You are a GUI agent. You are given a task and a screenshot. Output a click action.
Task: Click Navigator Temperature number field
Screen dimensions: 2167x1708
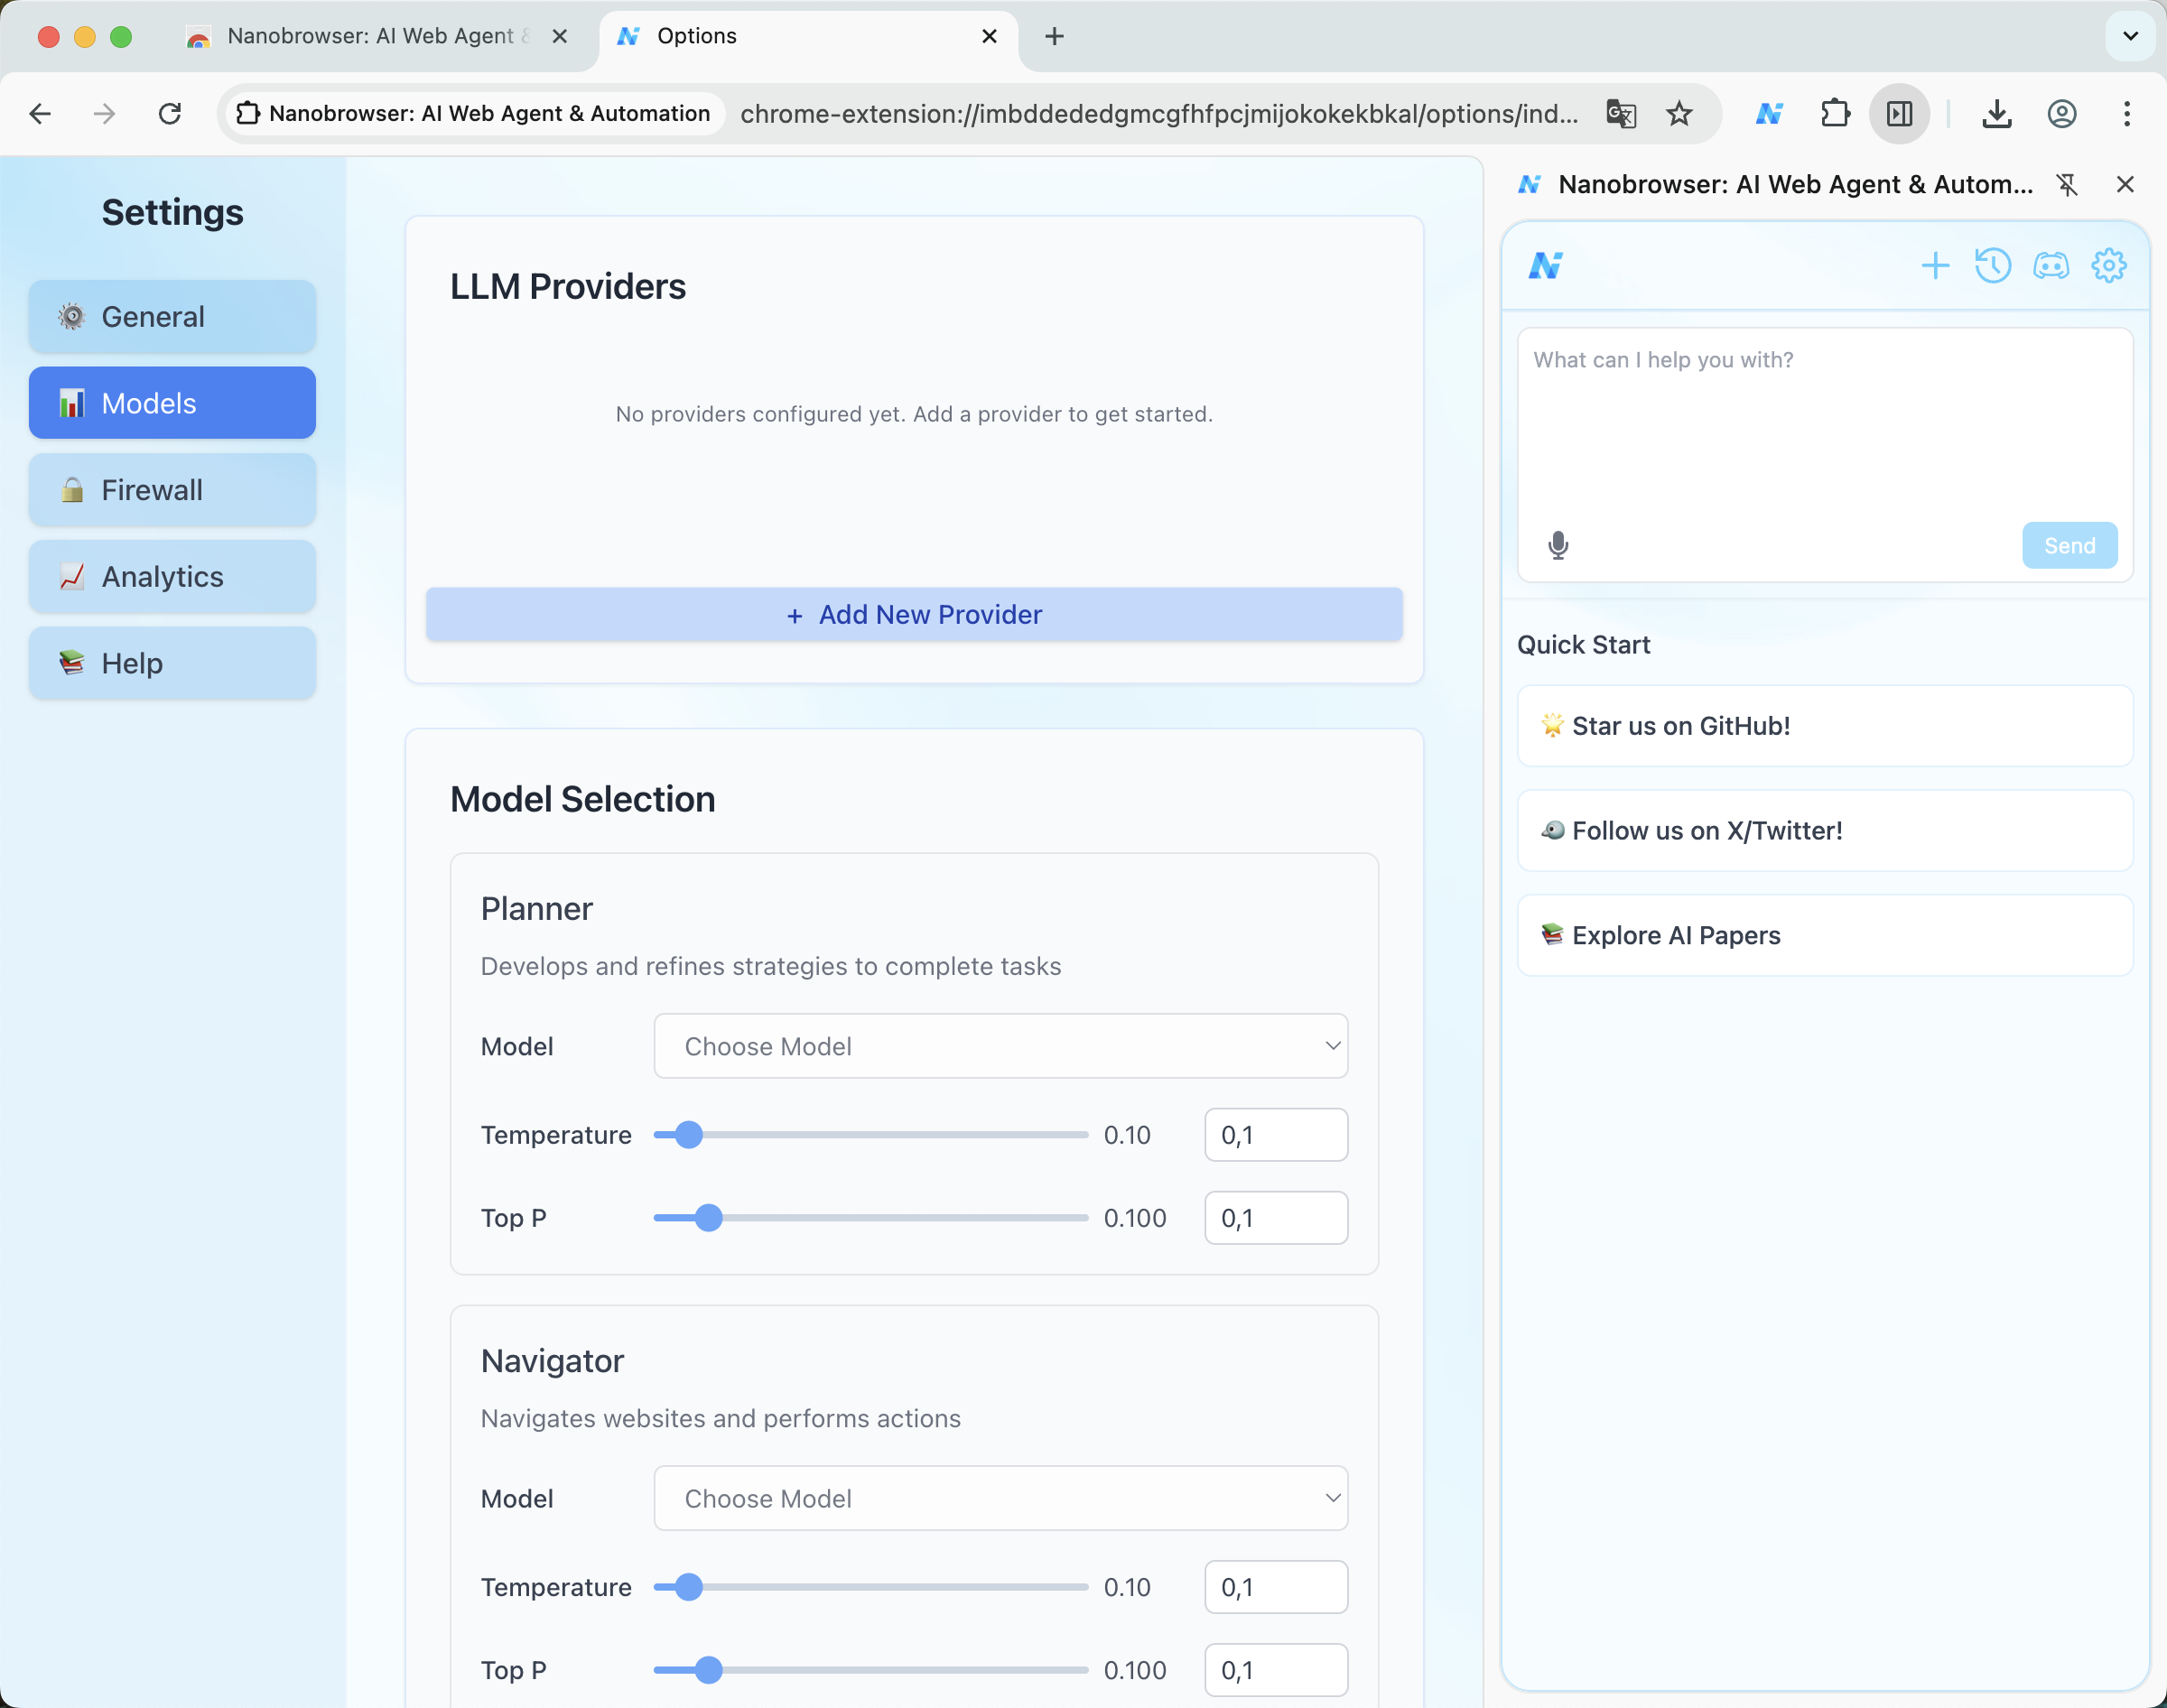coord(1276,1587)
